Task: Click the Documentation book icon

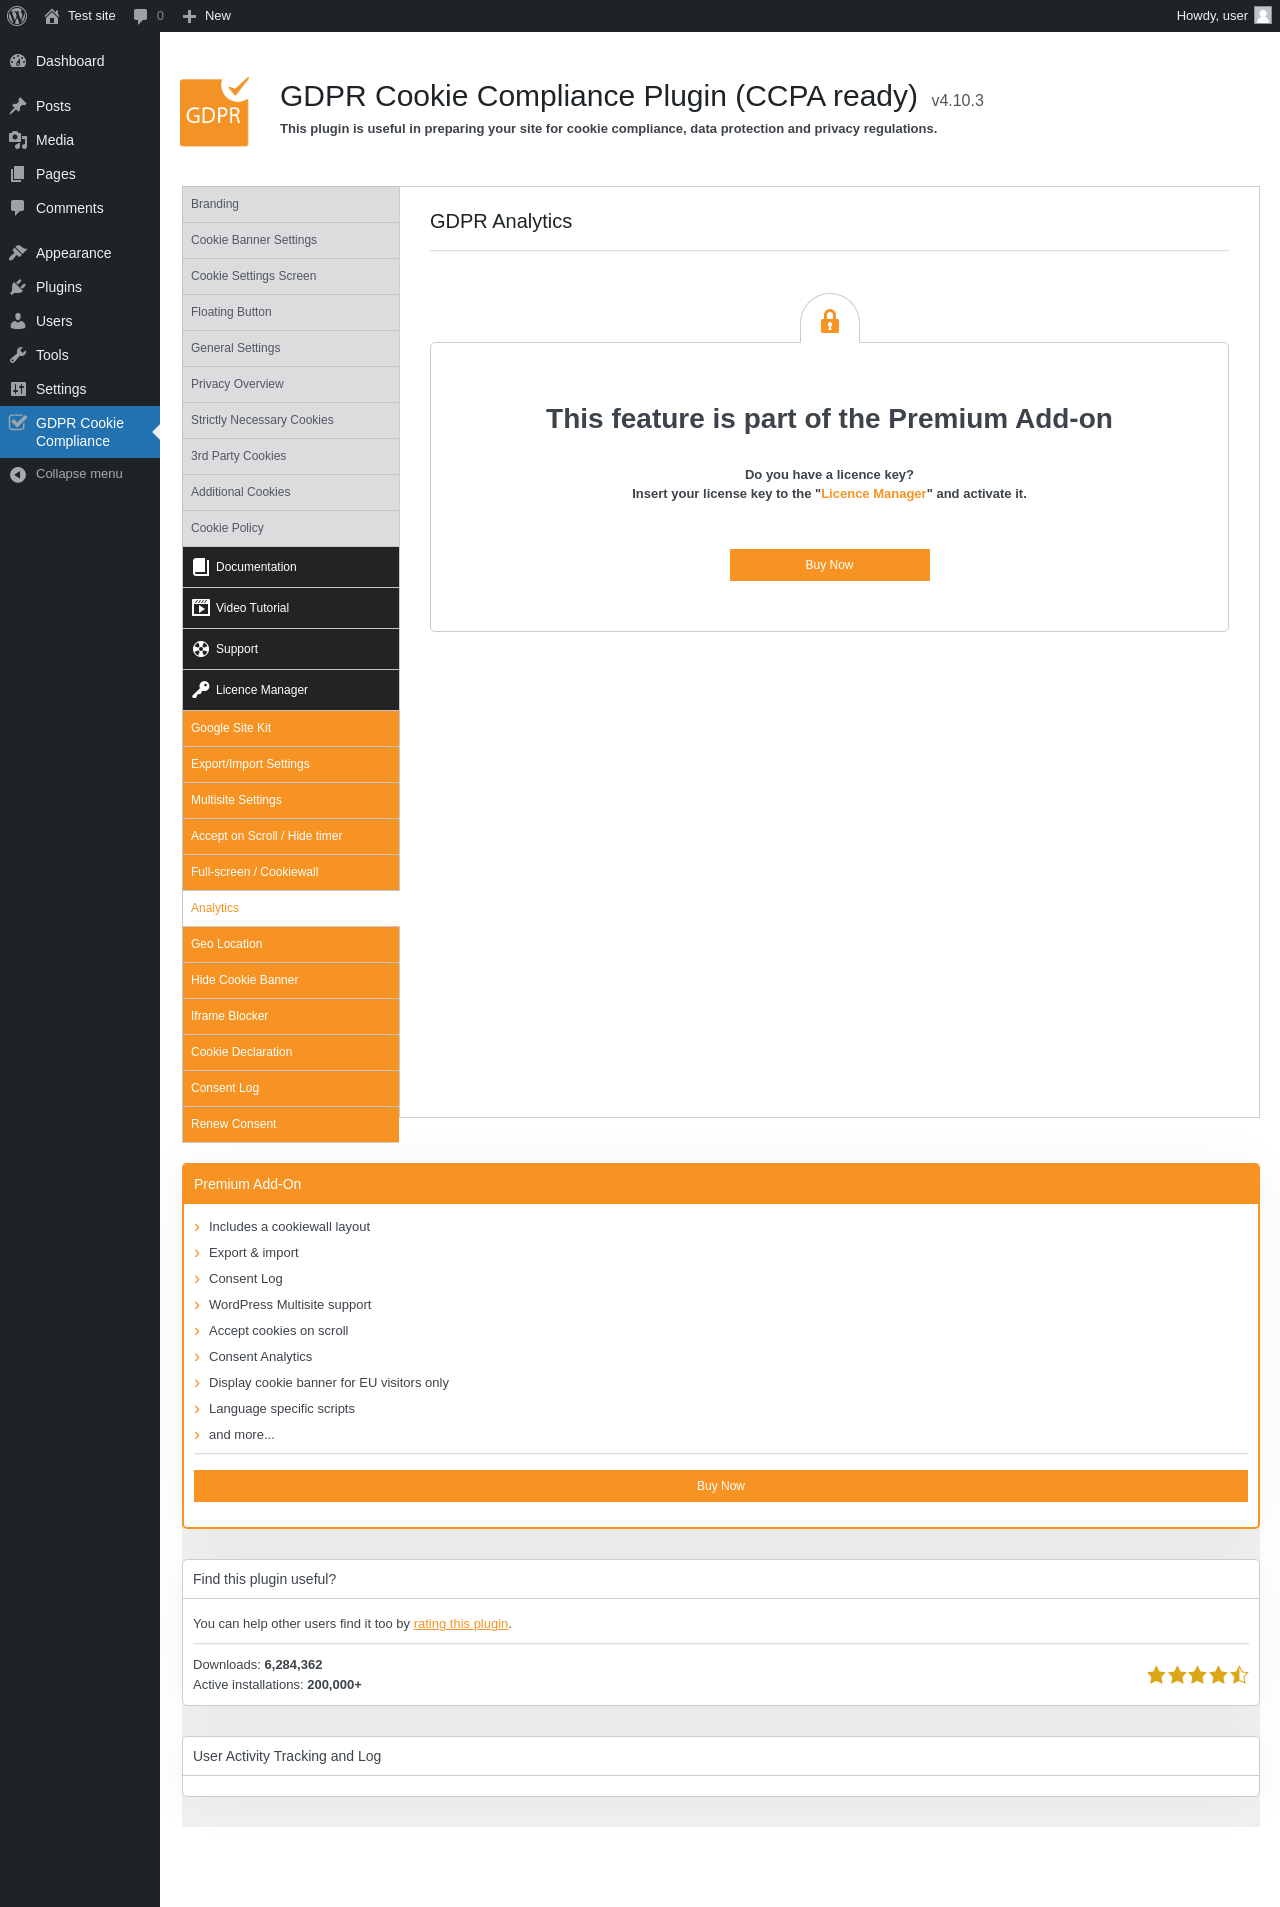Action: click(201, 567)
